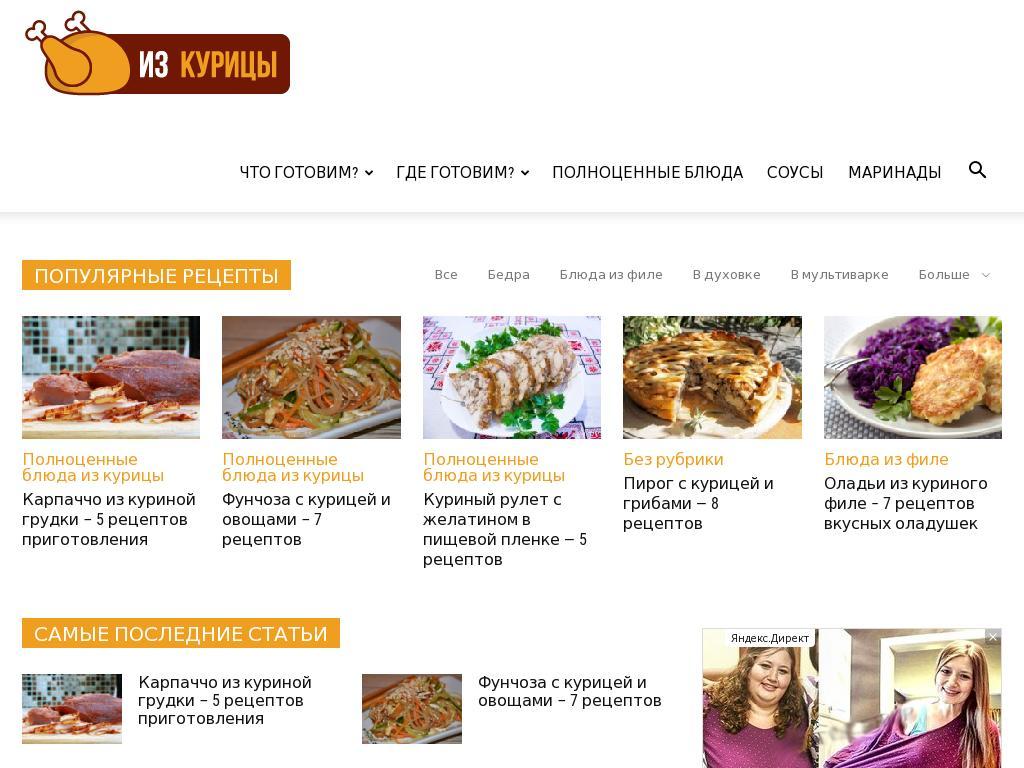Open Оладьи из куриного филе recipe link
The height and width of the screenshot is (768, 1024).
click(x=905, y=504)
